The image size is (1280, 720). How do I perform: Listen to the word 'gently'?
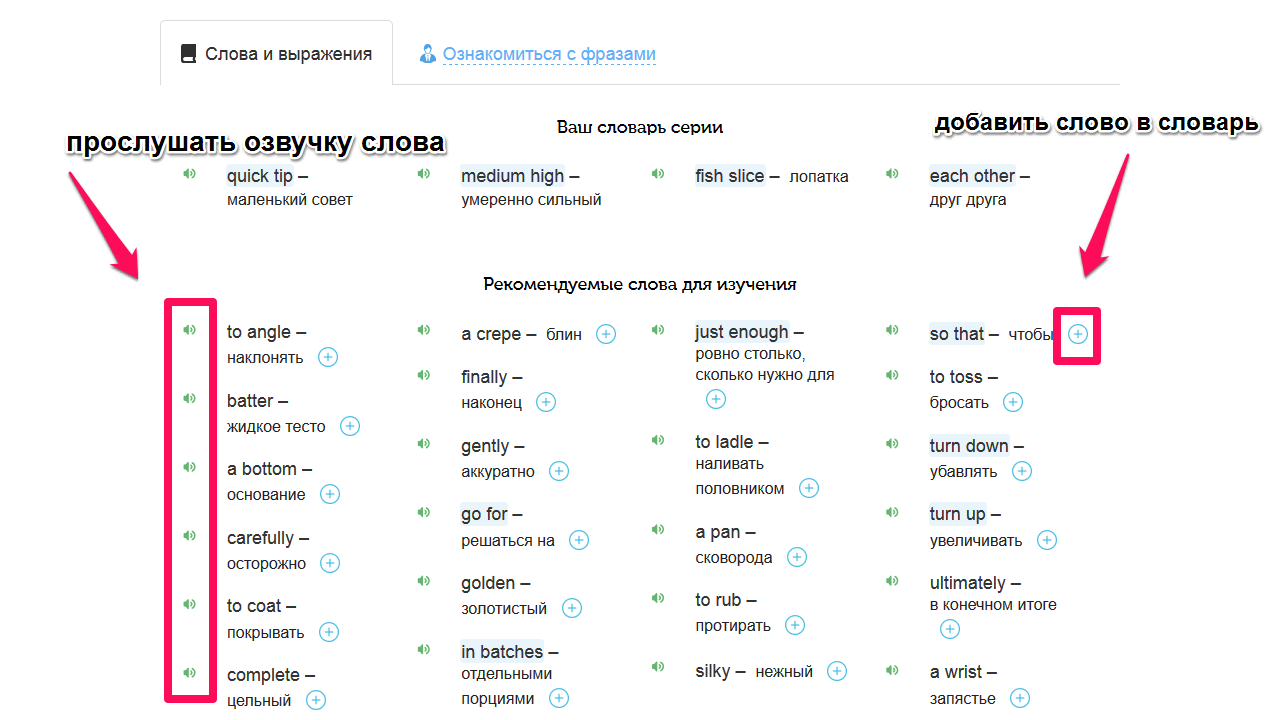pos(424,444)
